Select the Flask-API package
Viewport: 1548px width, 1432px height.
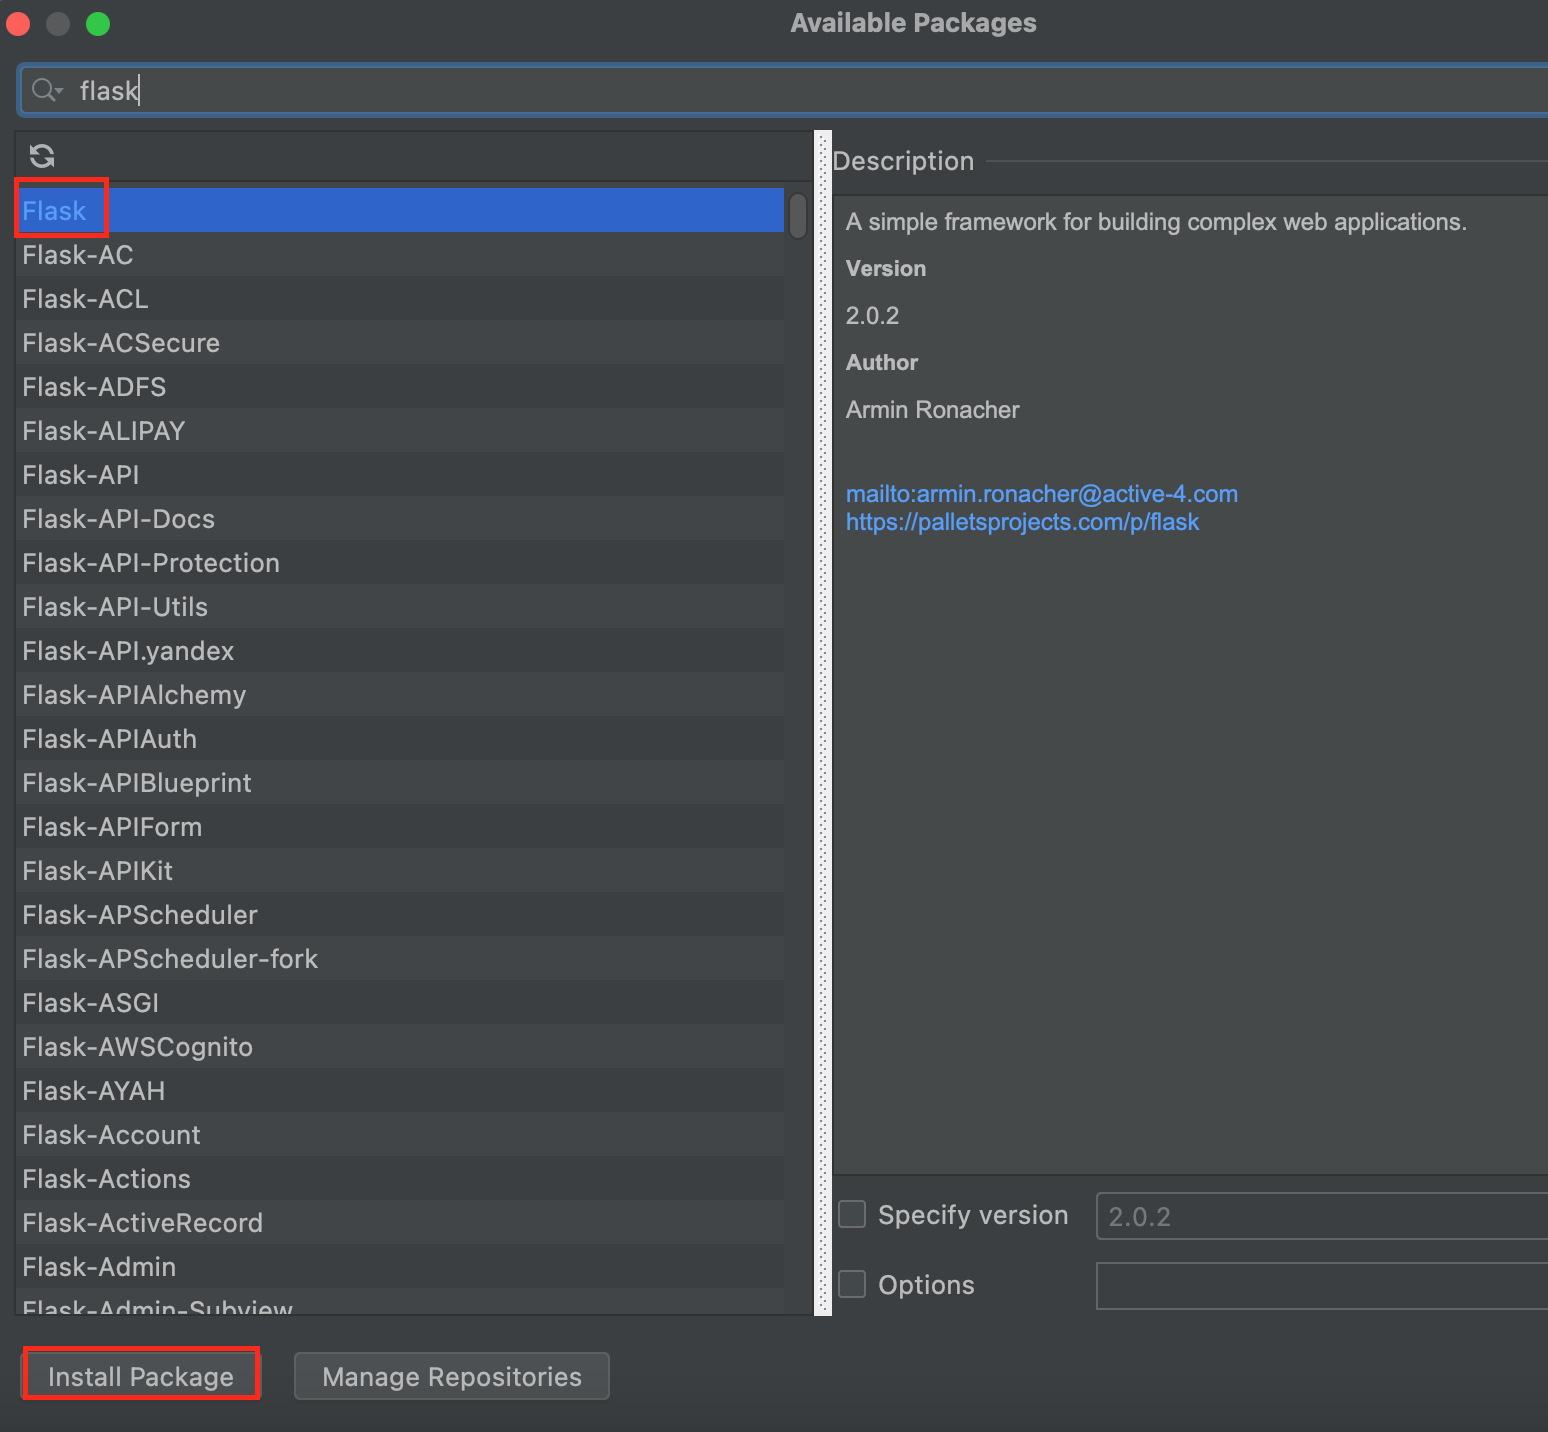[x=400, y=475]
